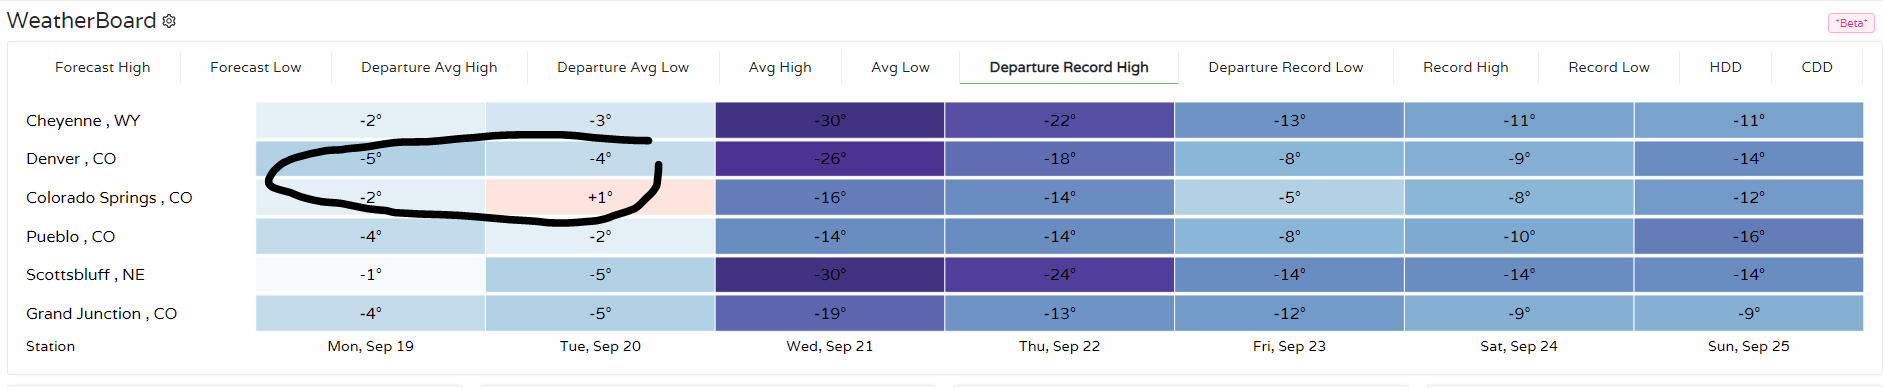Select the Avg High tab
The height and width of the screenshot is (388, 1883).
click(780, 67)
